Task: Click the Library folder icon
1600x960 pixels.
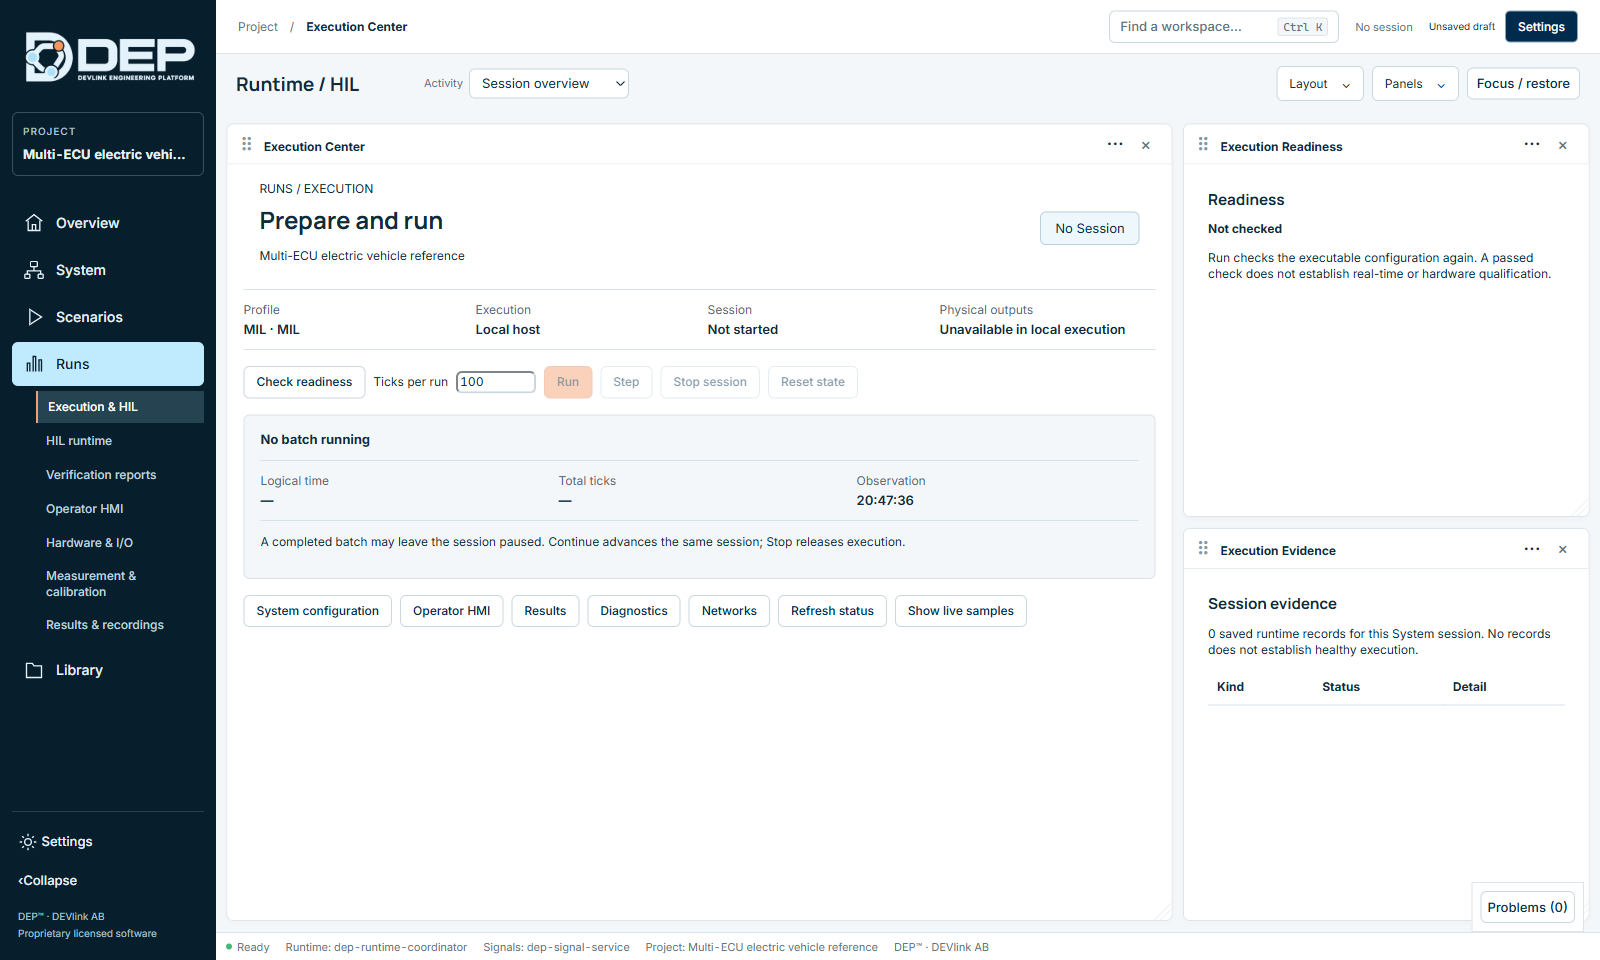Action: [x=34, y=670]
